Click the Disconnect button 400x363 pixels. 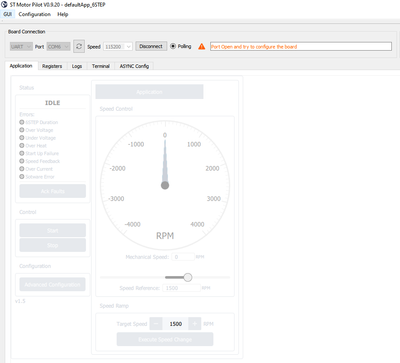(x=151, y=46)
